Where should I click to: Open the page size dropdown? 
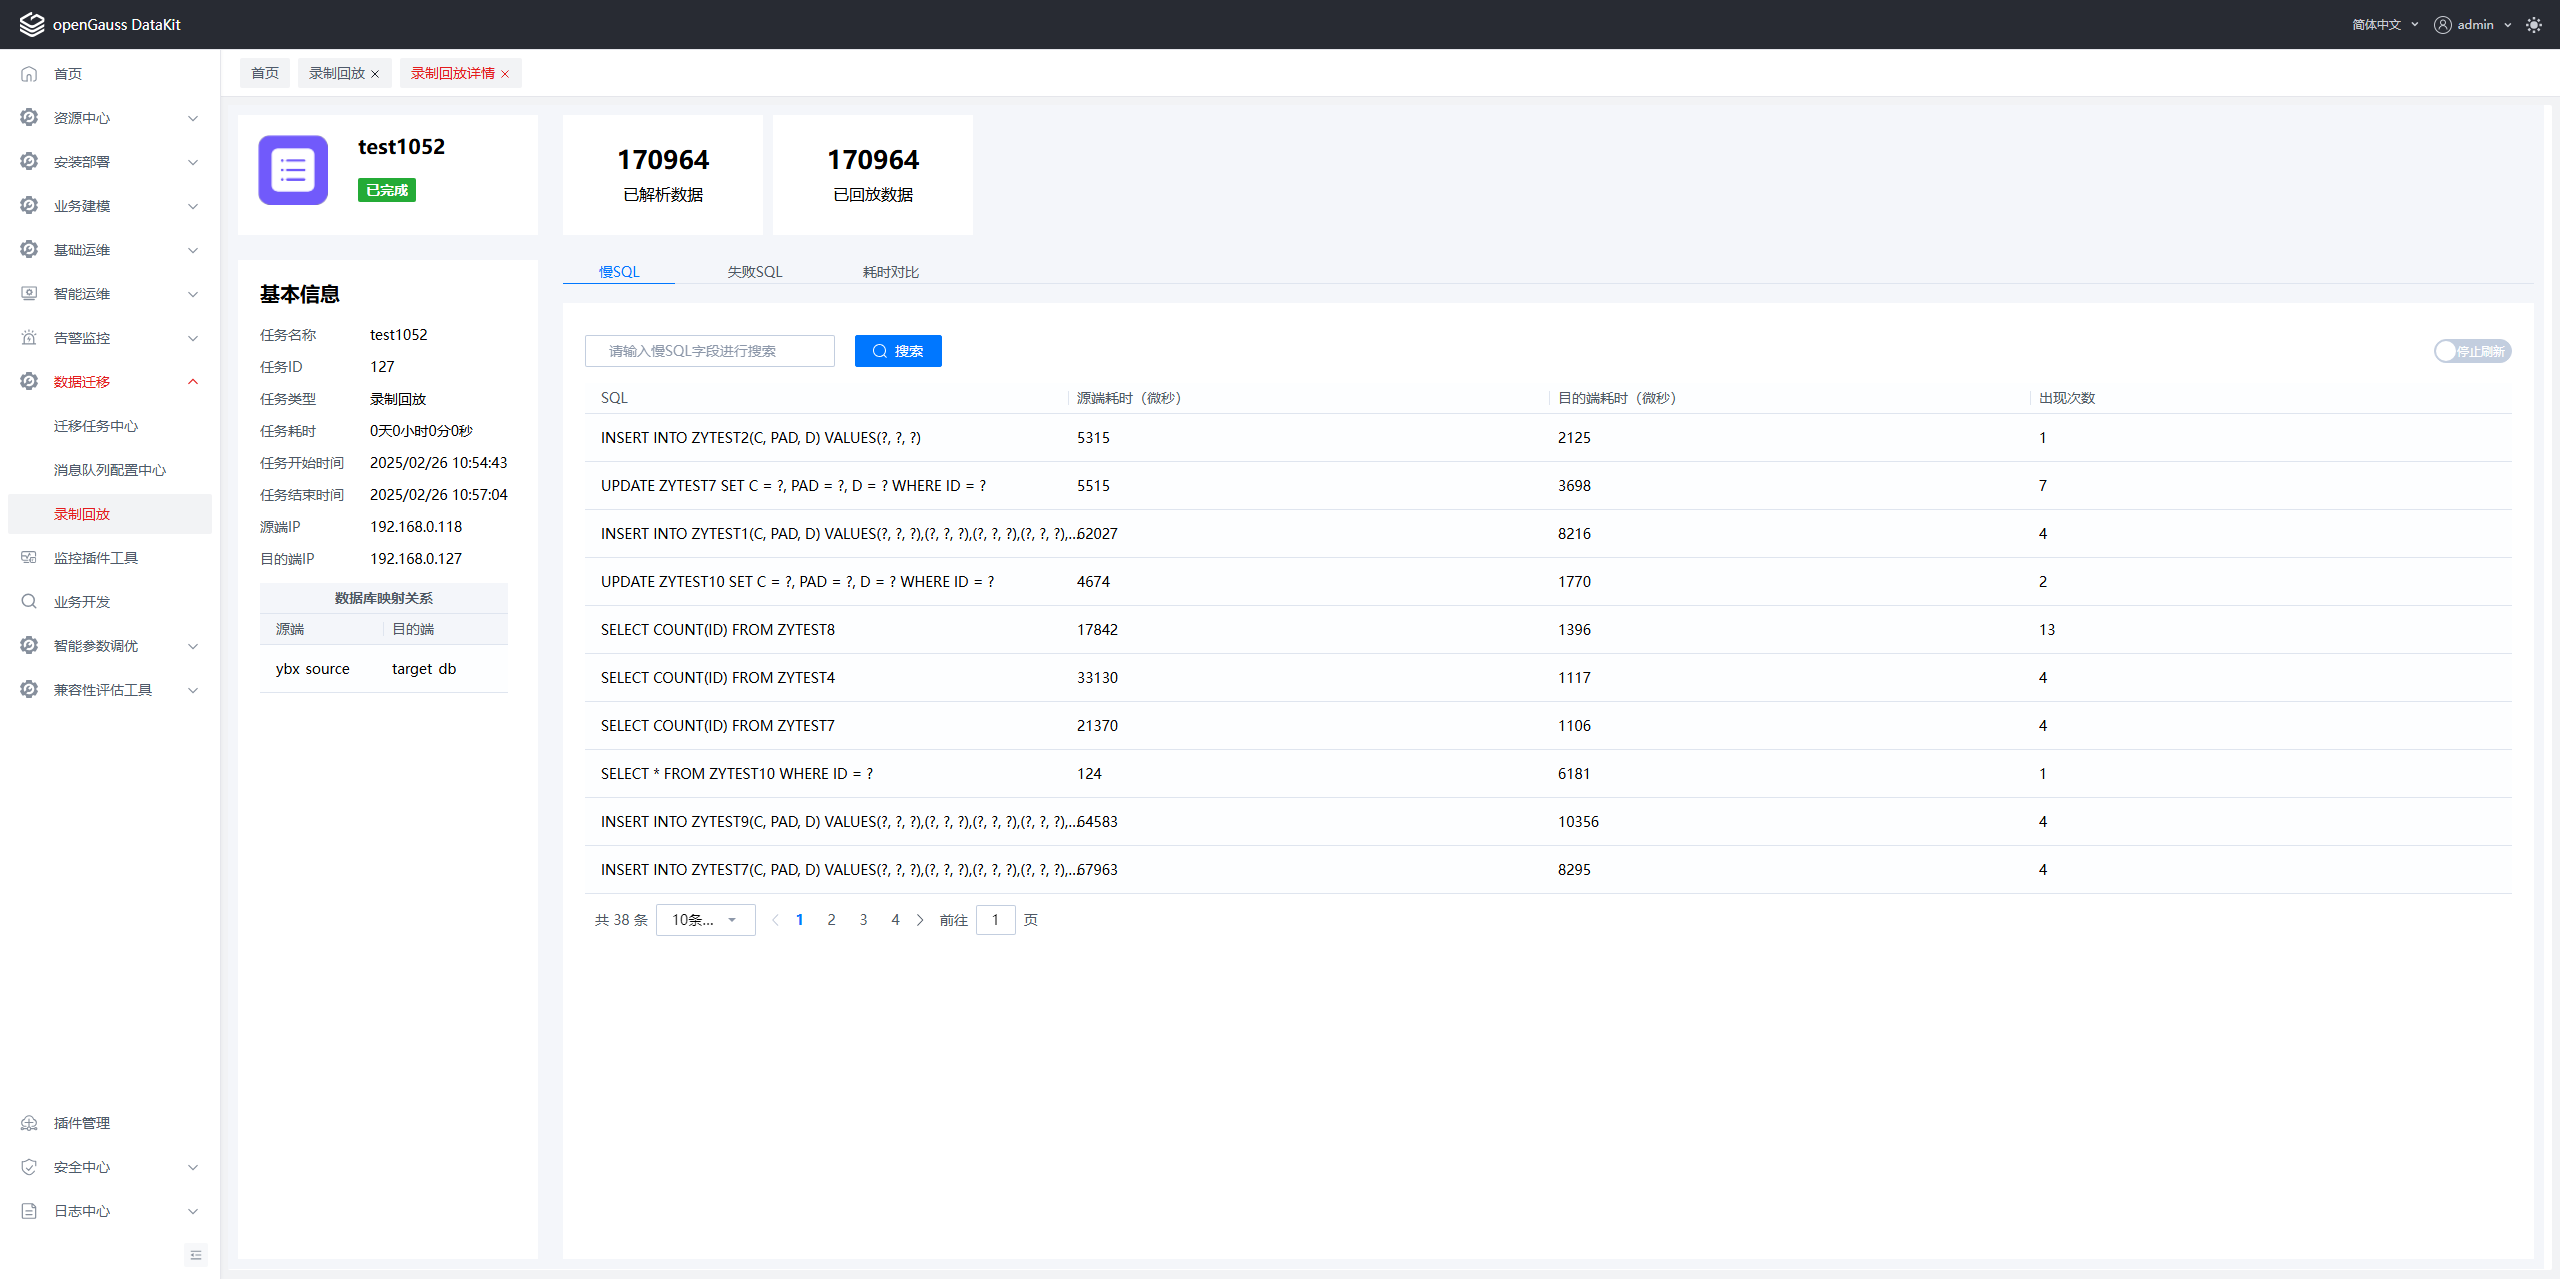[705, 920]
